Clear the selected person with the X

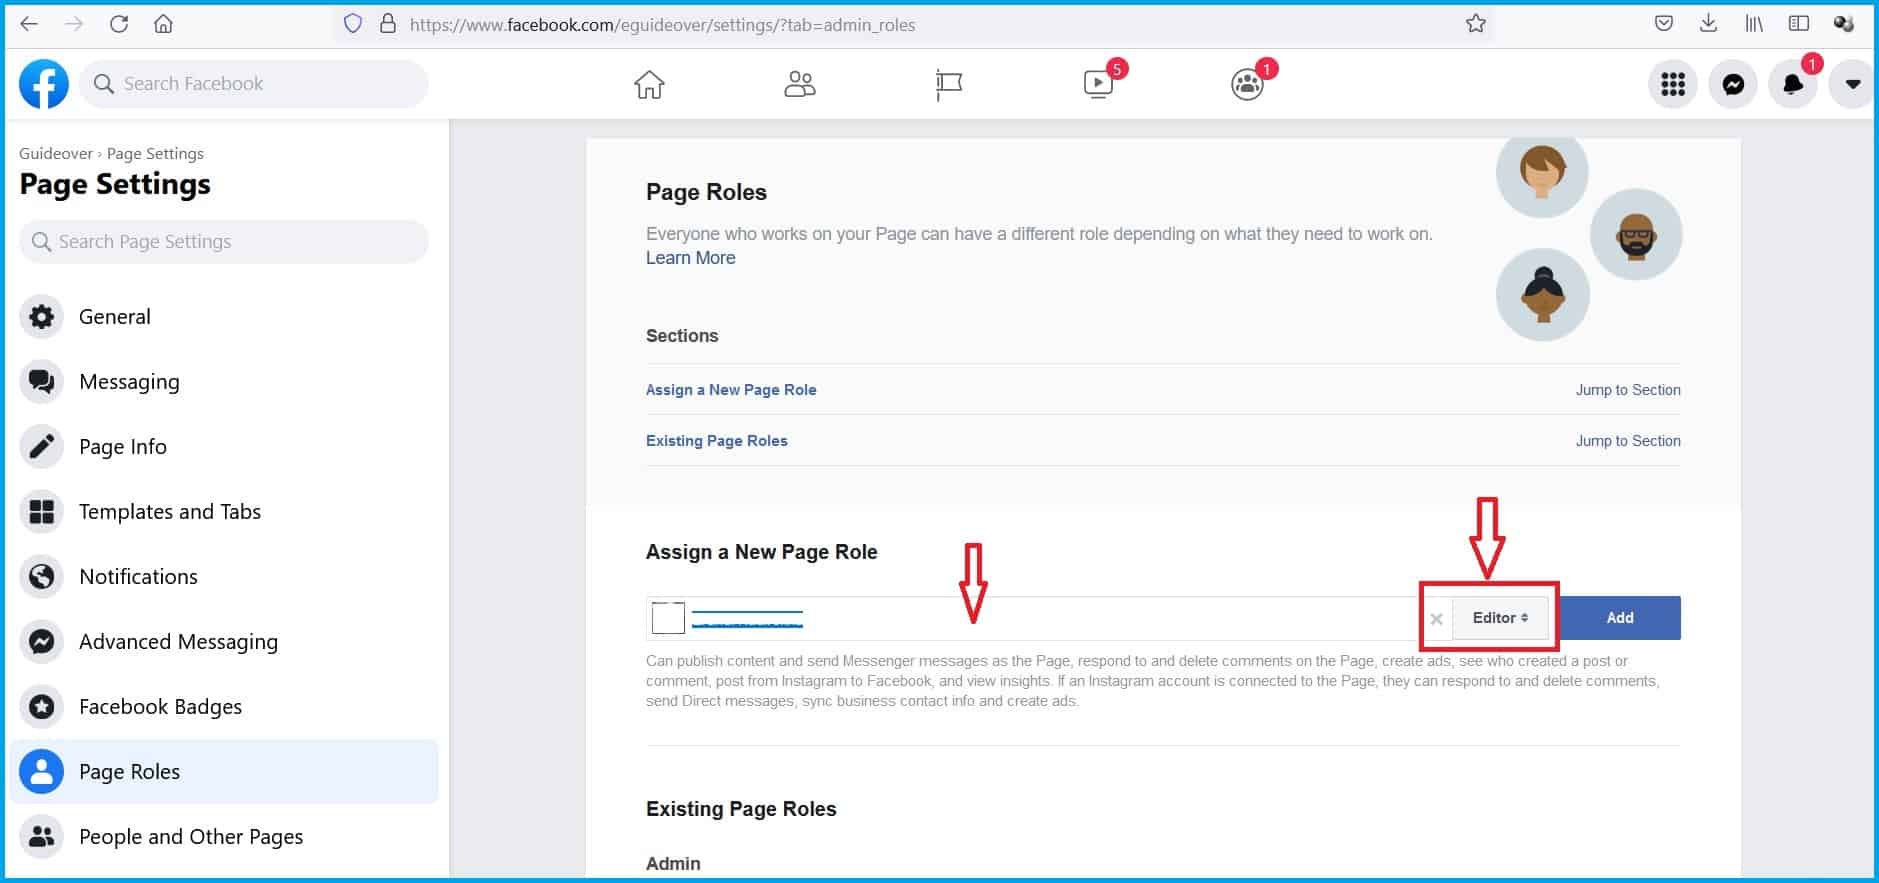[x=1436, y=619]
